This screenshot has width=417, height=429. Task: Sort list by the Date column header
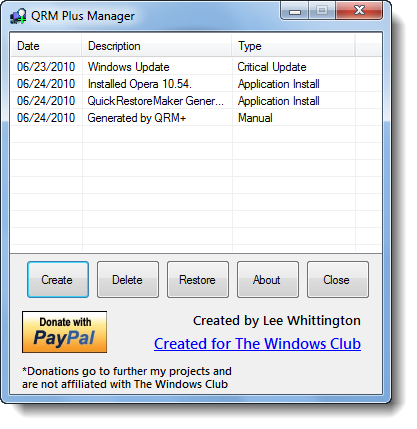(x=46, y=46)
